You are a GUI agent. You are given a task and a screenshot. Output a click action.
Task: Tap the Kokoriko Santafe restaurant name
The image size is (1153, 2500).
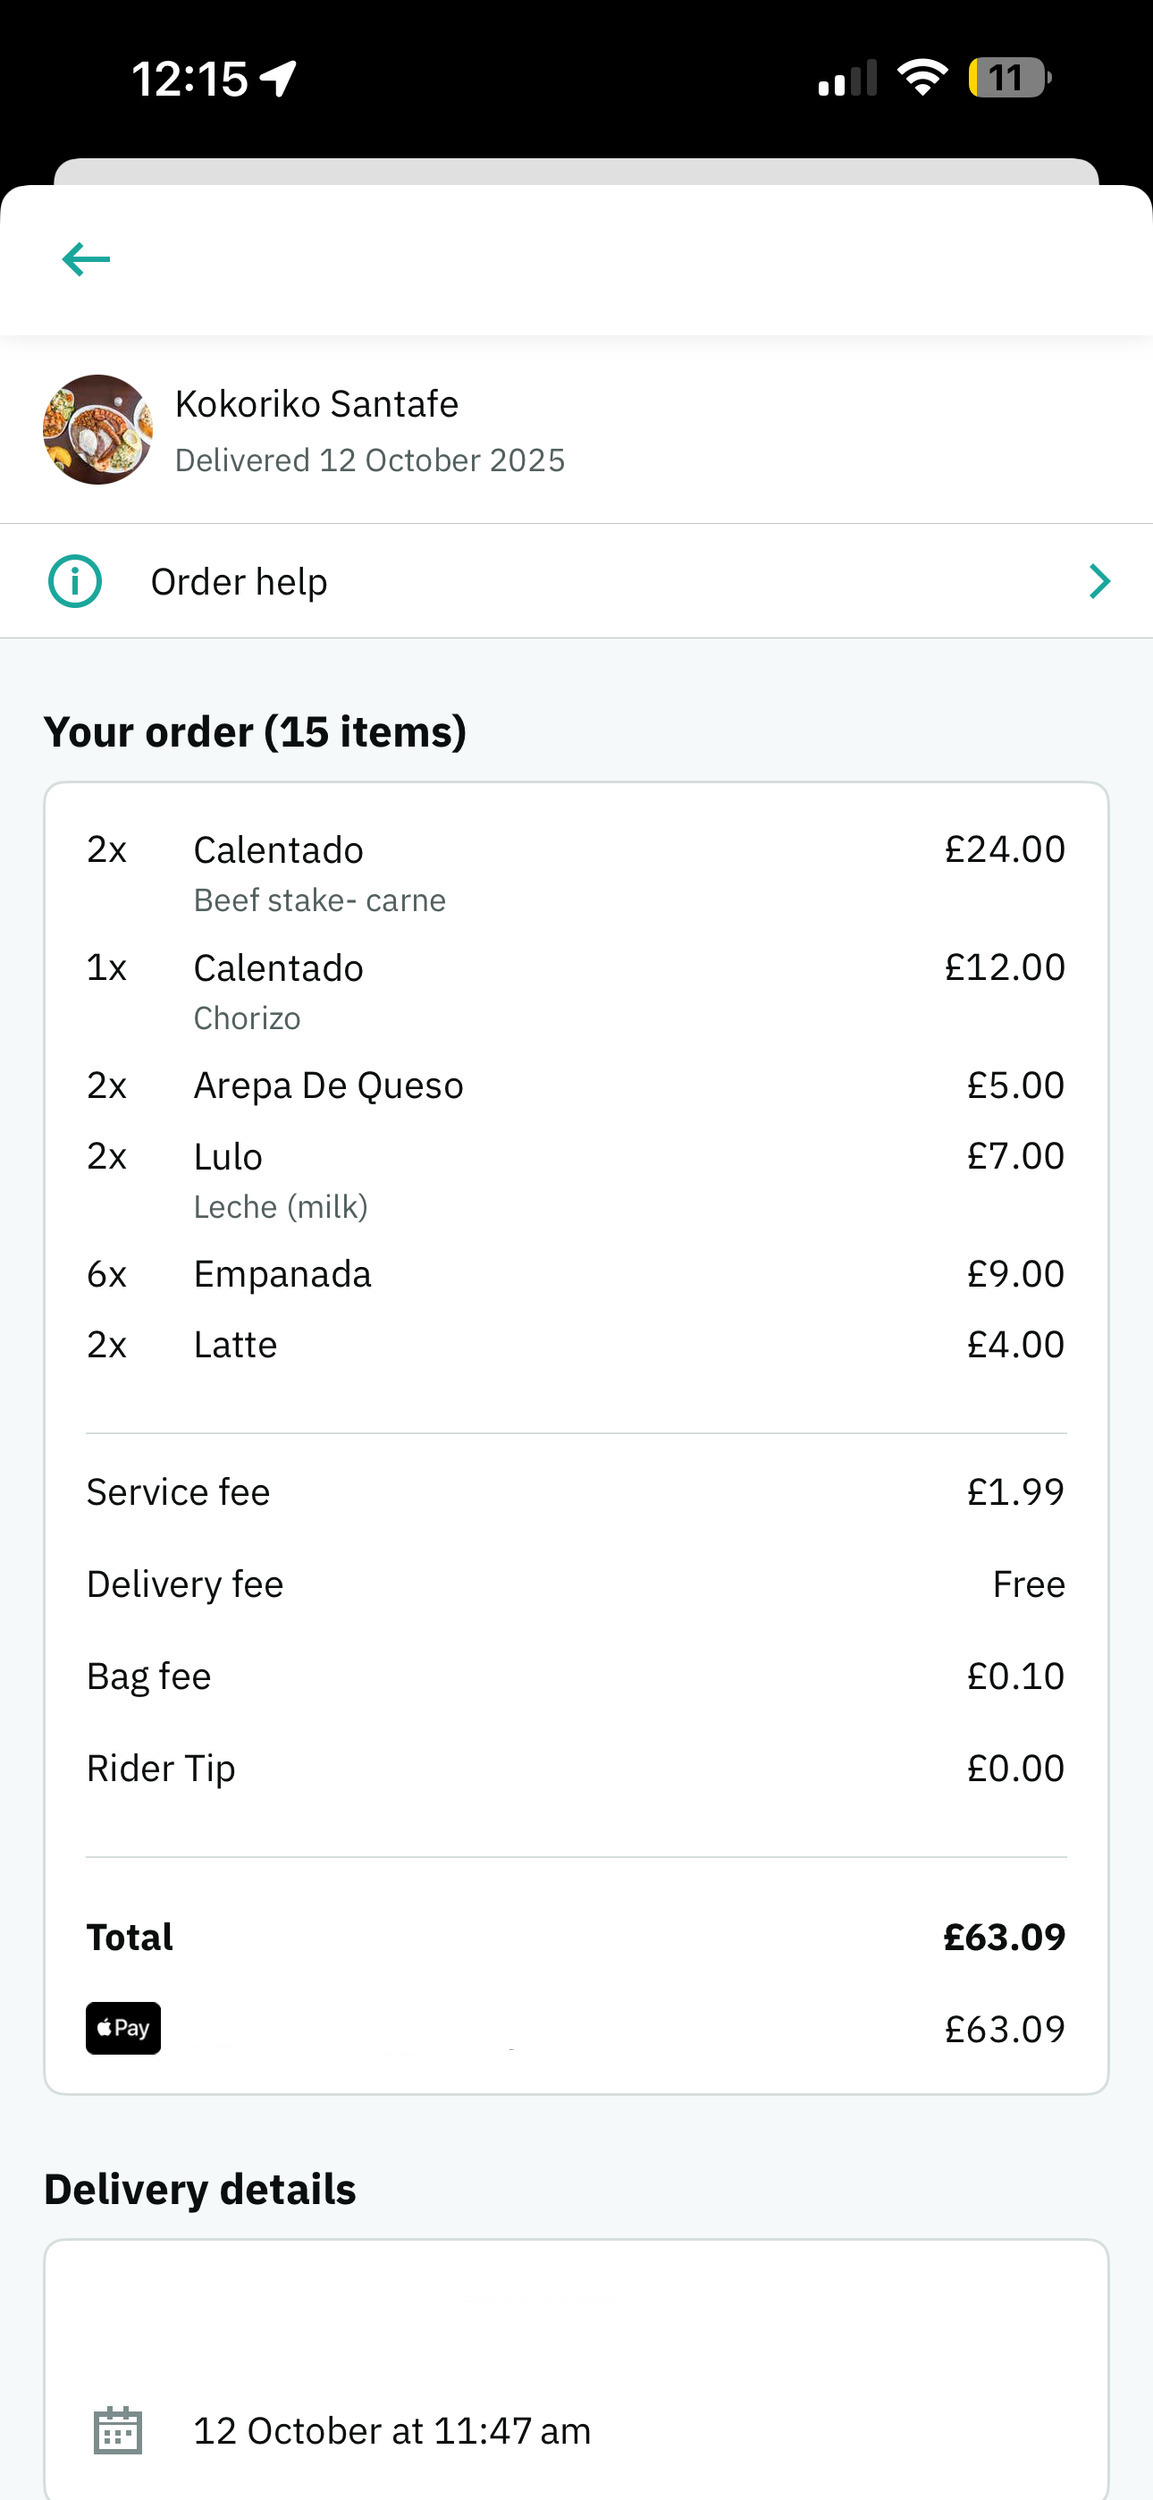(316, 404)
